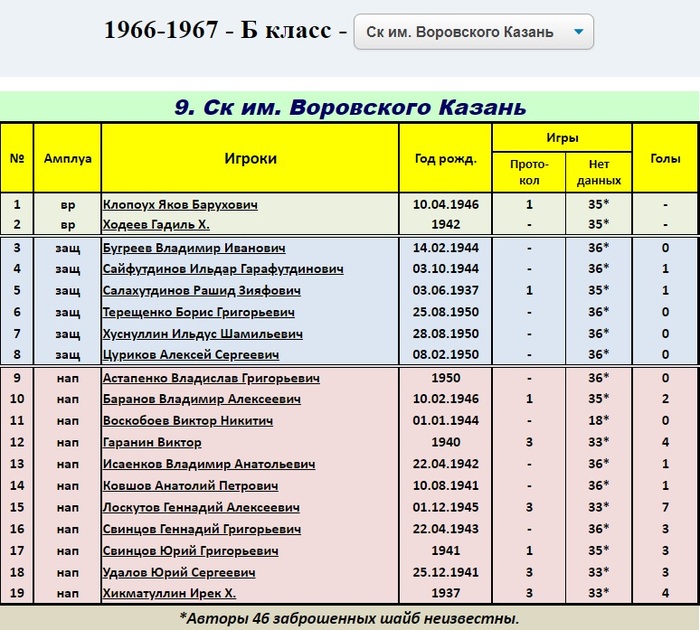Viewport: 700px width, 630px height.
Task: Open player link Цуриков Алексей Сергеевич
Action: tap(191, 355)
